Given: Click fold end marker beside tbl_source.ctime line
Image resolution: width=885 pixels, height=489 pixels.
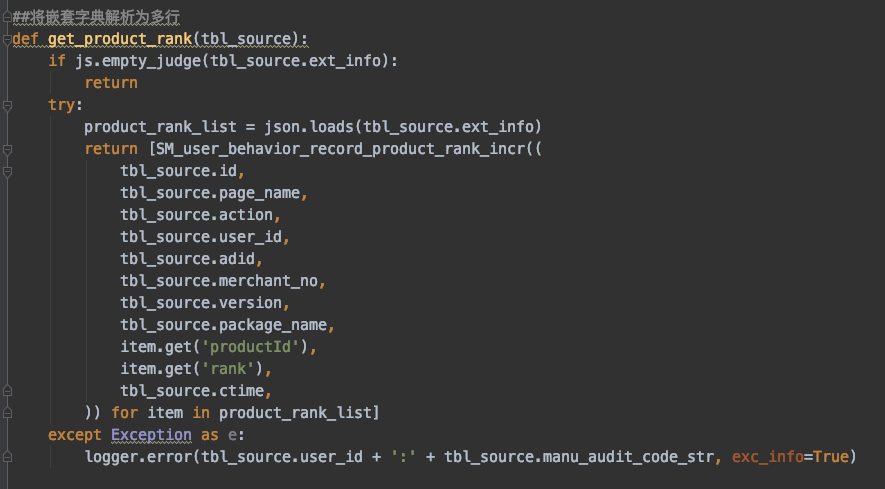Looking at the screenshot, I should tap(7, 390).
